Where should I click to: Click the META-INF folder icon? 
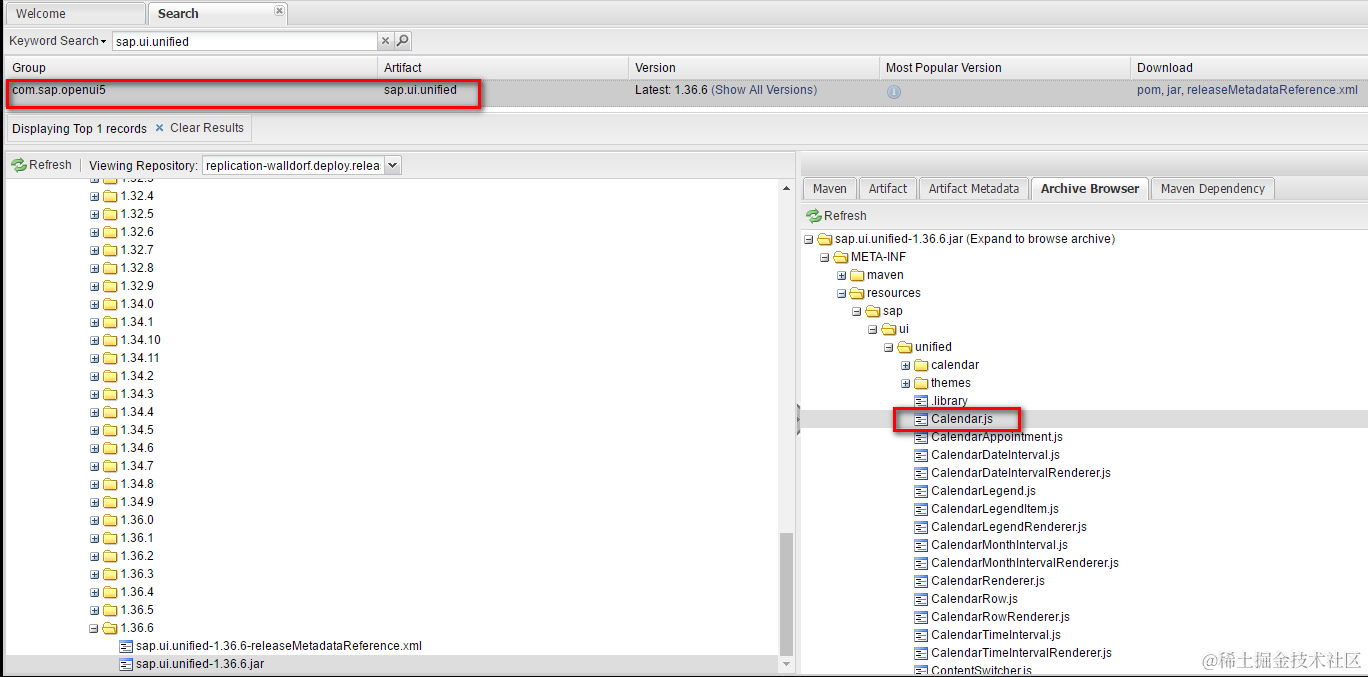[x=841, y=257]
